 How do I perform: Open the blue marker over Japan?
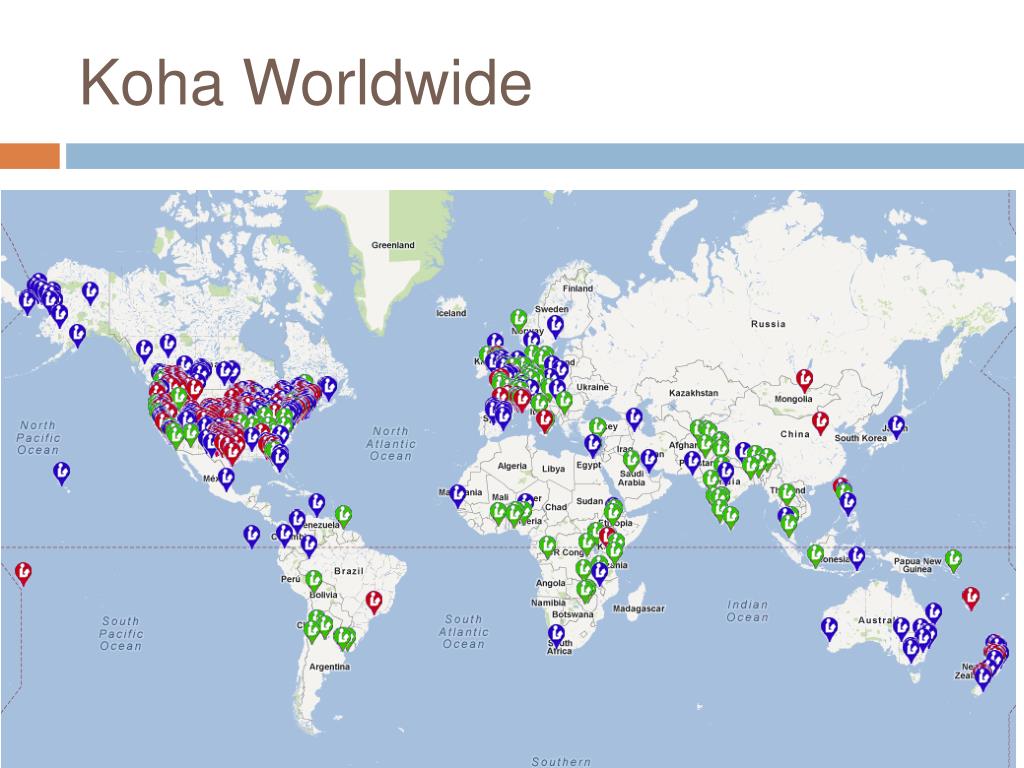click(897, 426)
